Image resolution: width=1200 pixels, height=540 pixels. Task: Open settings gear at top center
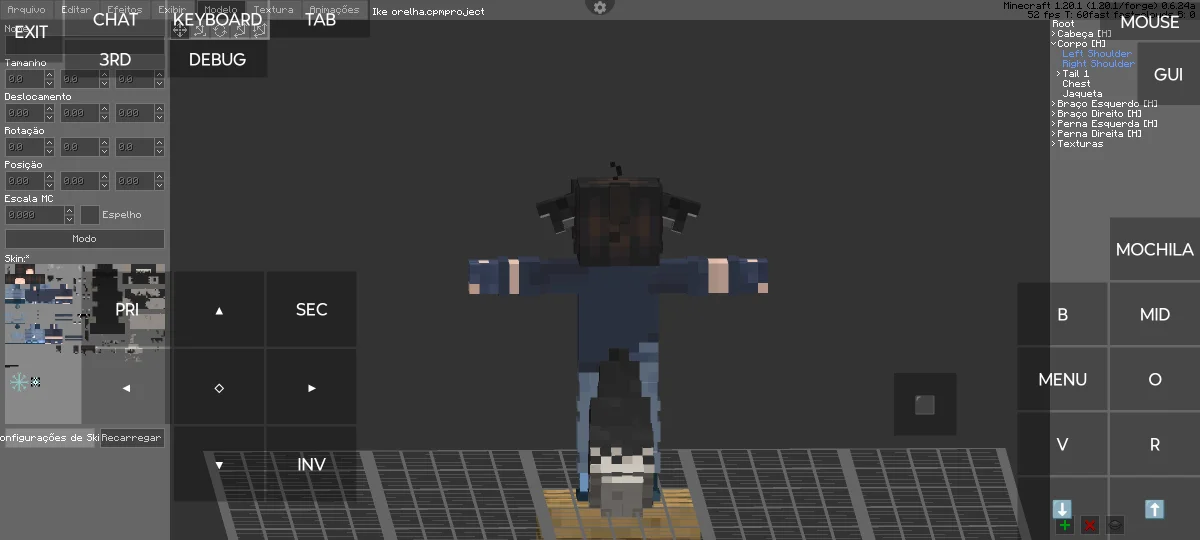coord(599,7)
